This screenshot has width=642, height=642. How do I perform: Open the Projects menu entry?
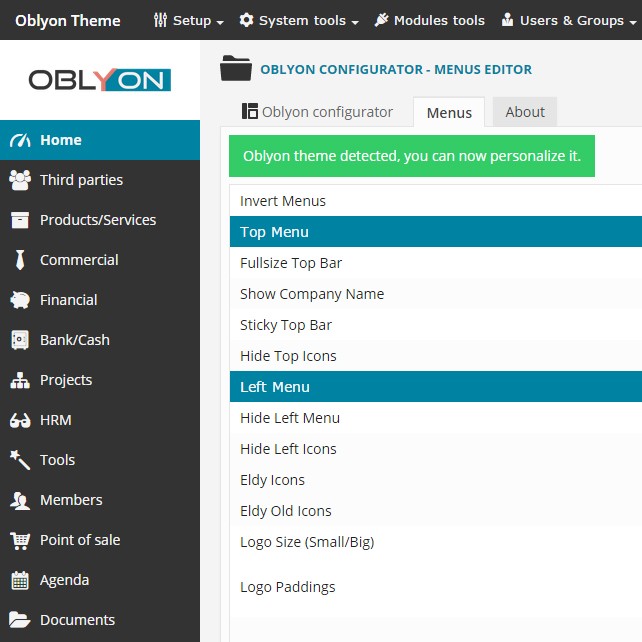pos(100,380)
